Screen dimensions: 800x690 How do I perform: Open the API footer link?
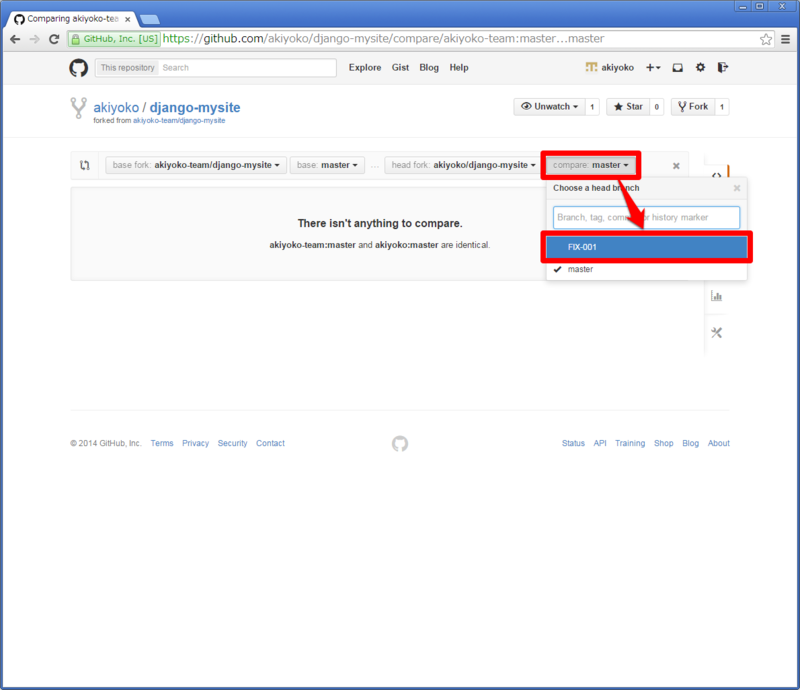pos(600,443)
